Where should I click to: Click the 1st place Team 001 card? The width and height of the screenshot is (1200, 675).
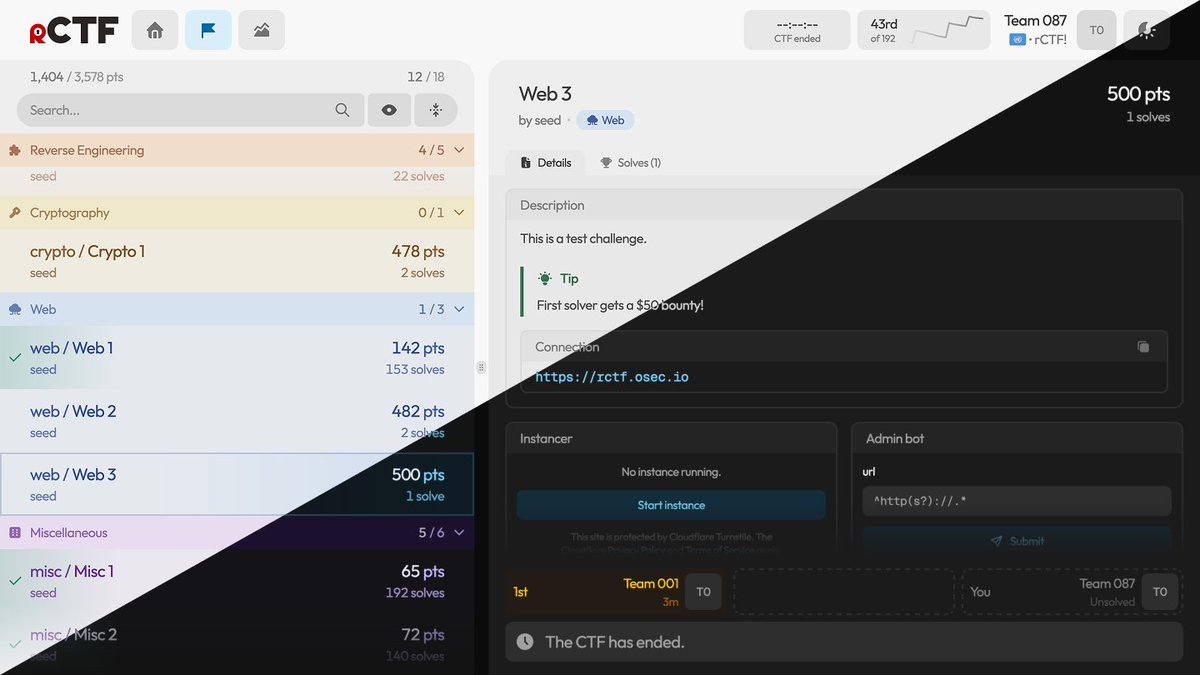(614, 592)
